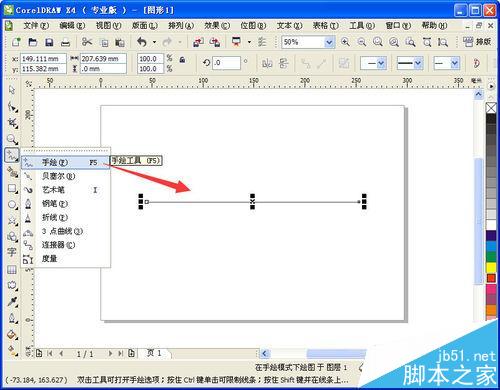Click the Open file folder icon

coord(33,42)
